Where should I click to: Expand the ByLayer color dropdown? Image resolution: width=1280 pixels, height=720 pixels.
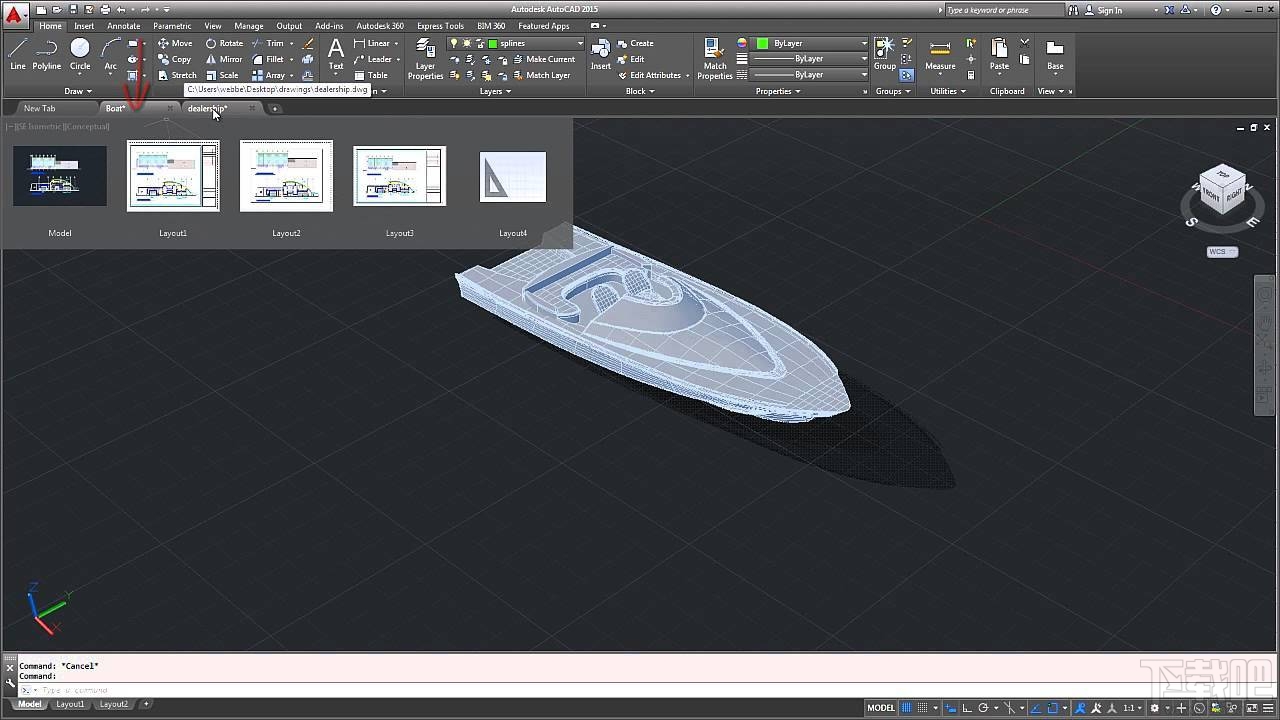tap(864, 43)
